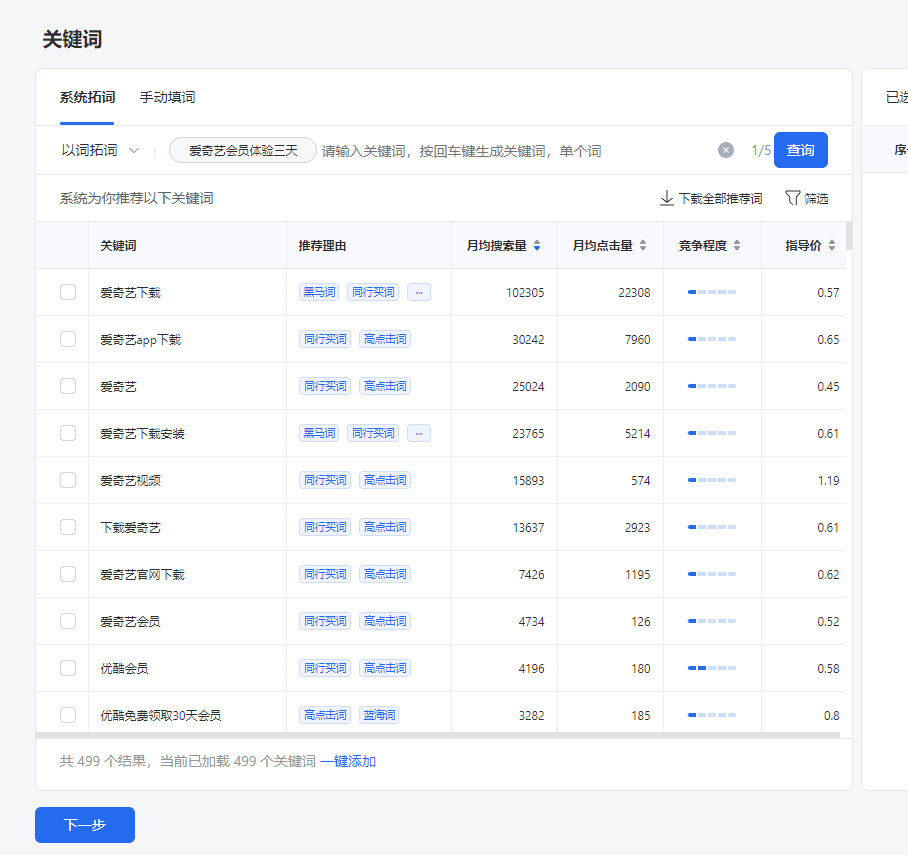Clear the keyword input with the X icon
The width and height of the screenshot is (908, 855).
tap(726, 151)
